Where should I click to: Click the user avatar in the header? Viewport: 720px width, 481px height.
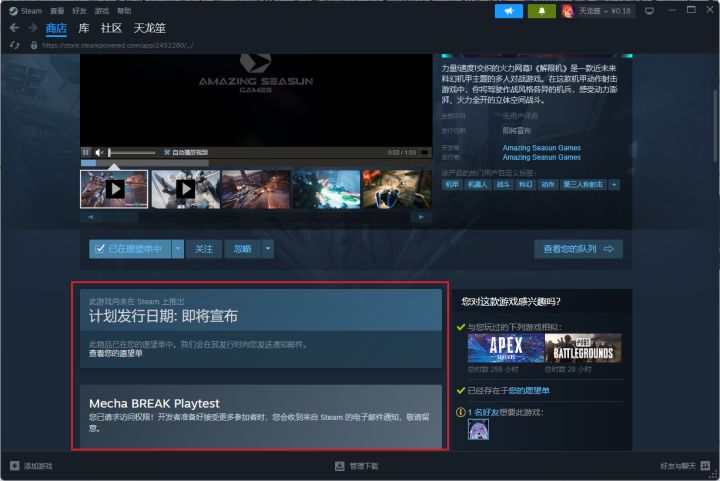point(568,11)
